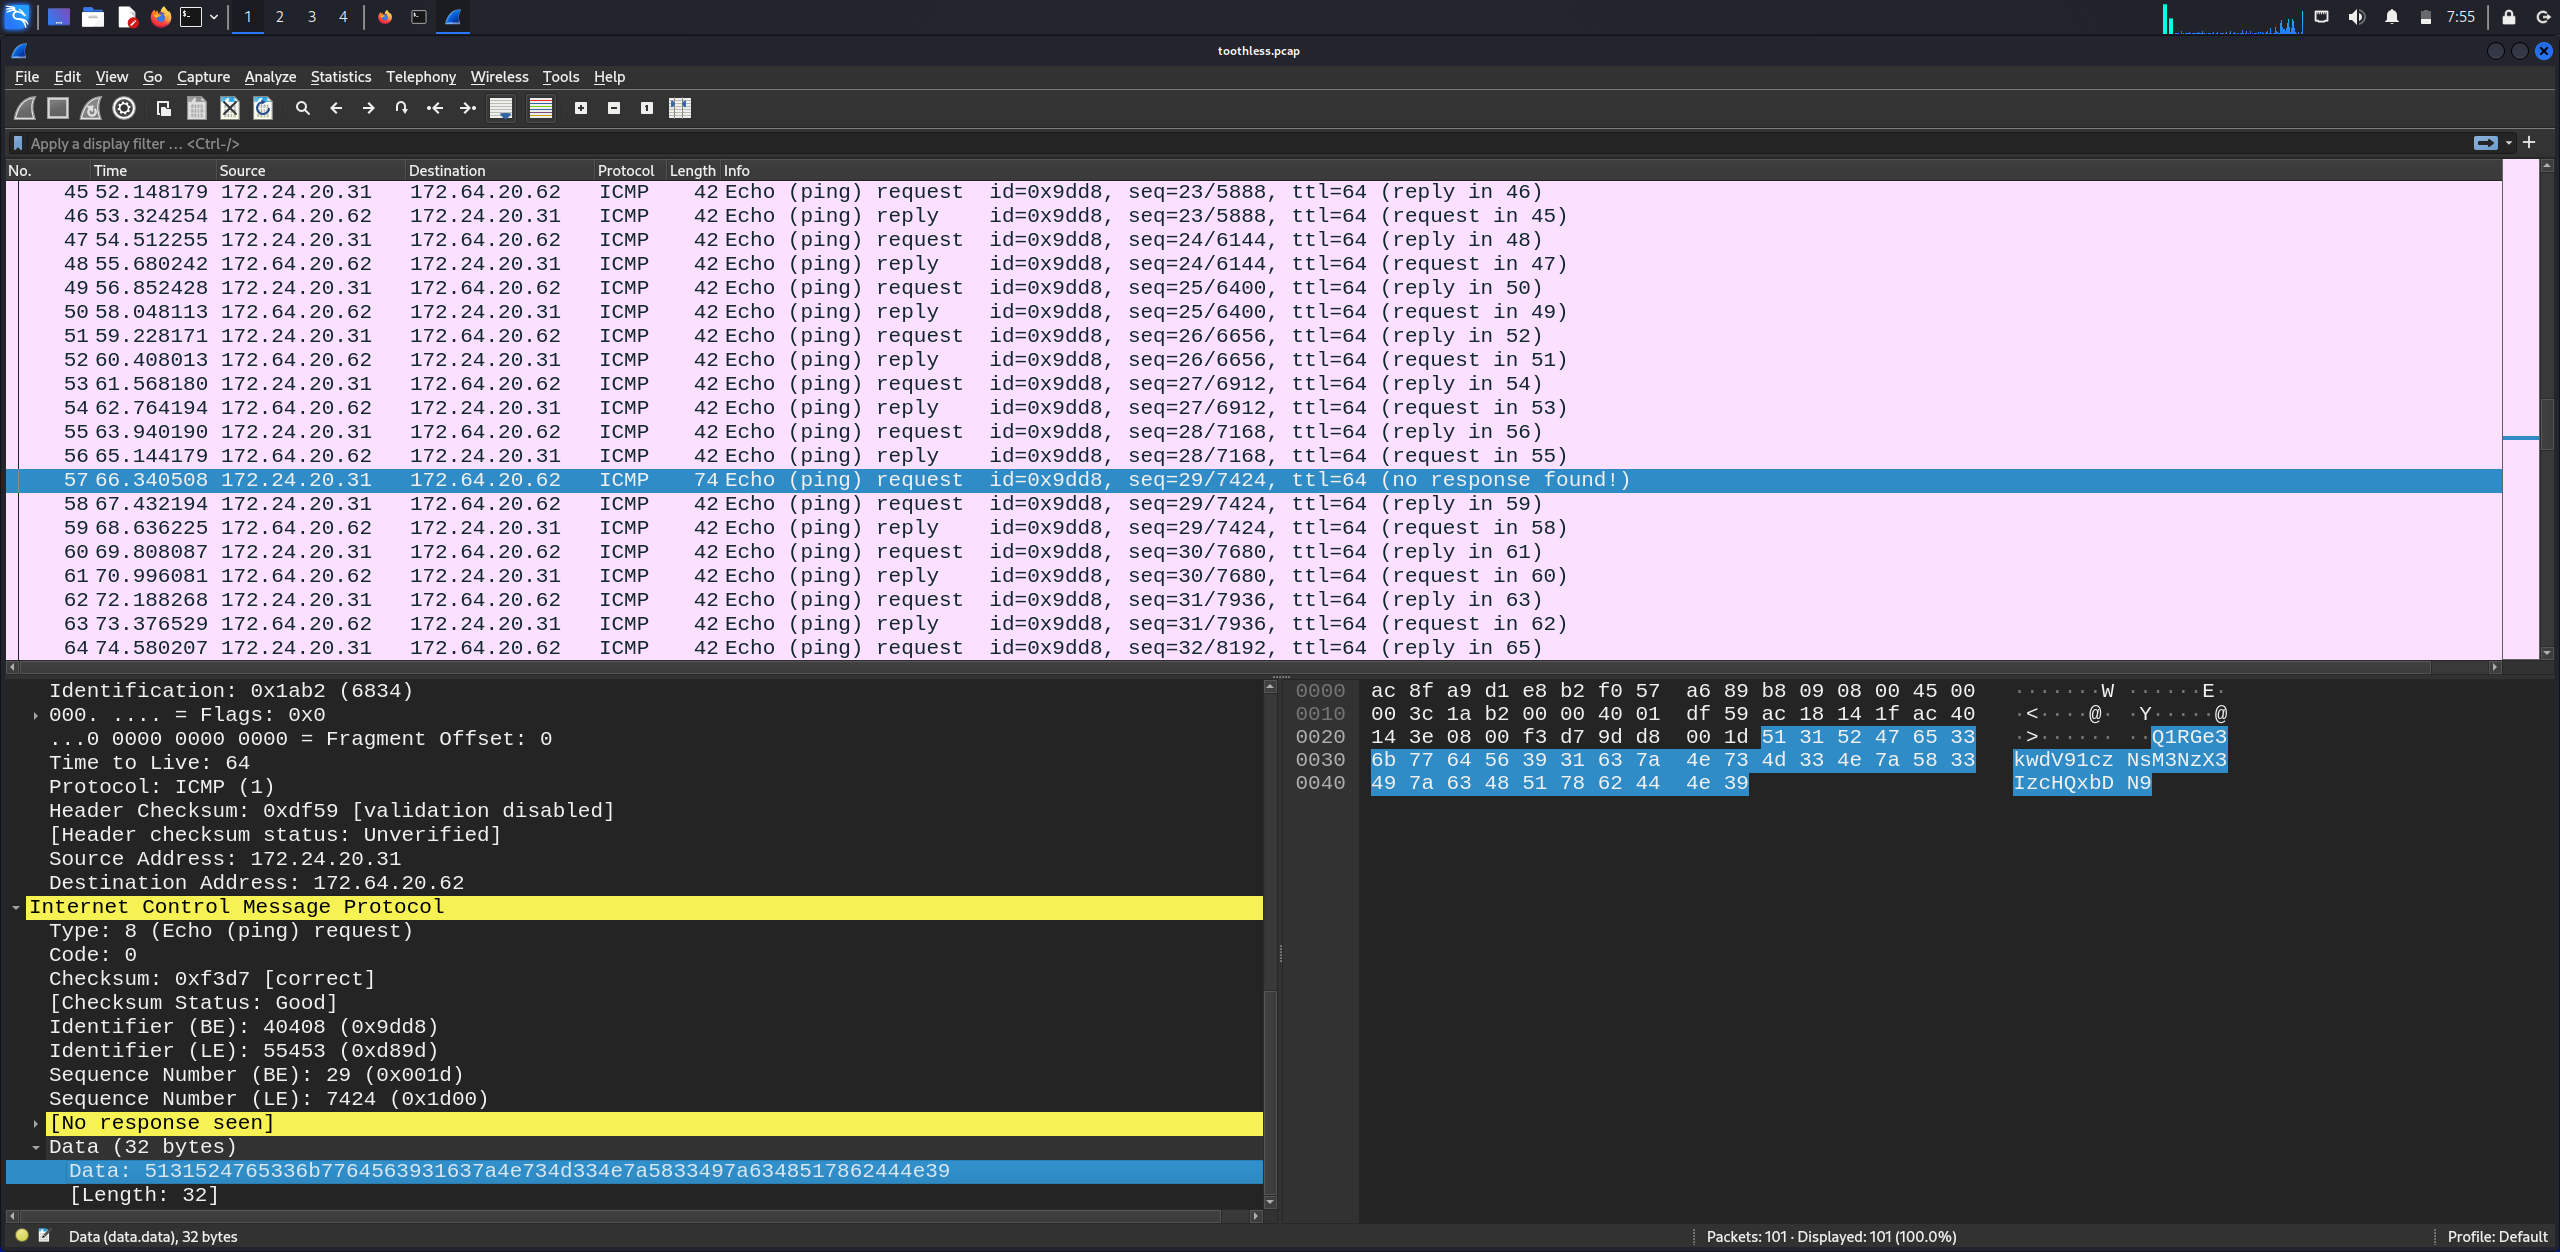This screenshot has width=2560, height=1252.
Task: Restart current capture toolbar icon
Action: [x=91, y=108]
